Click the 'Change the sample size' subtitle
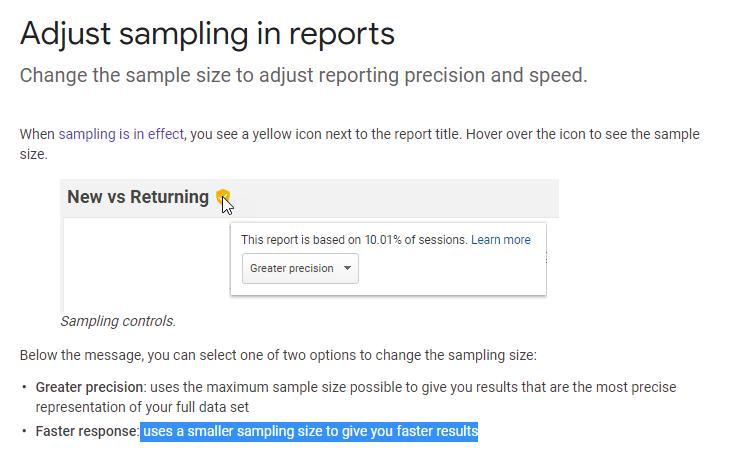Image resolution: width=737 pixels, height=451 pixels. click(304, 76)
